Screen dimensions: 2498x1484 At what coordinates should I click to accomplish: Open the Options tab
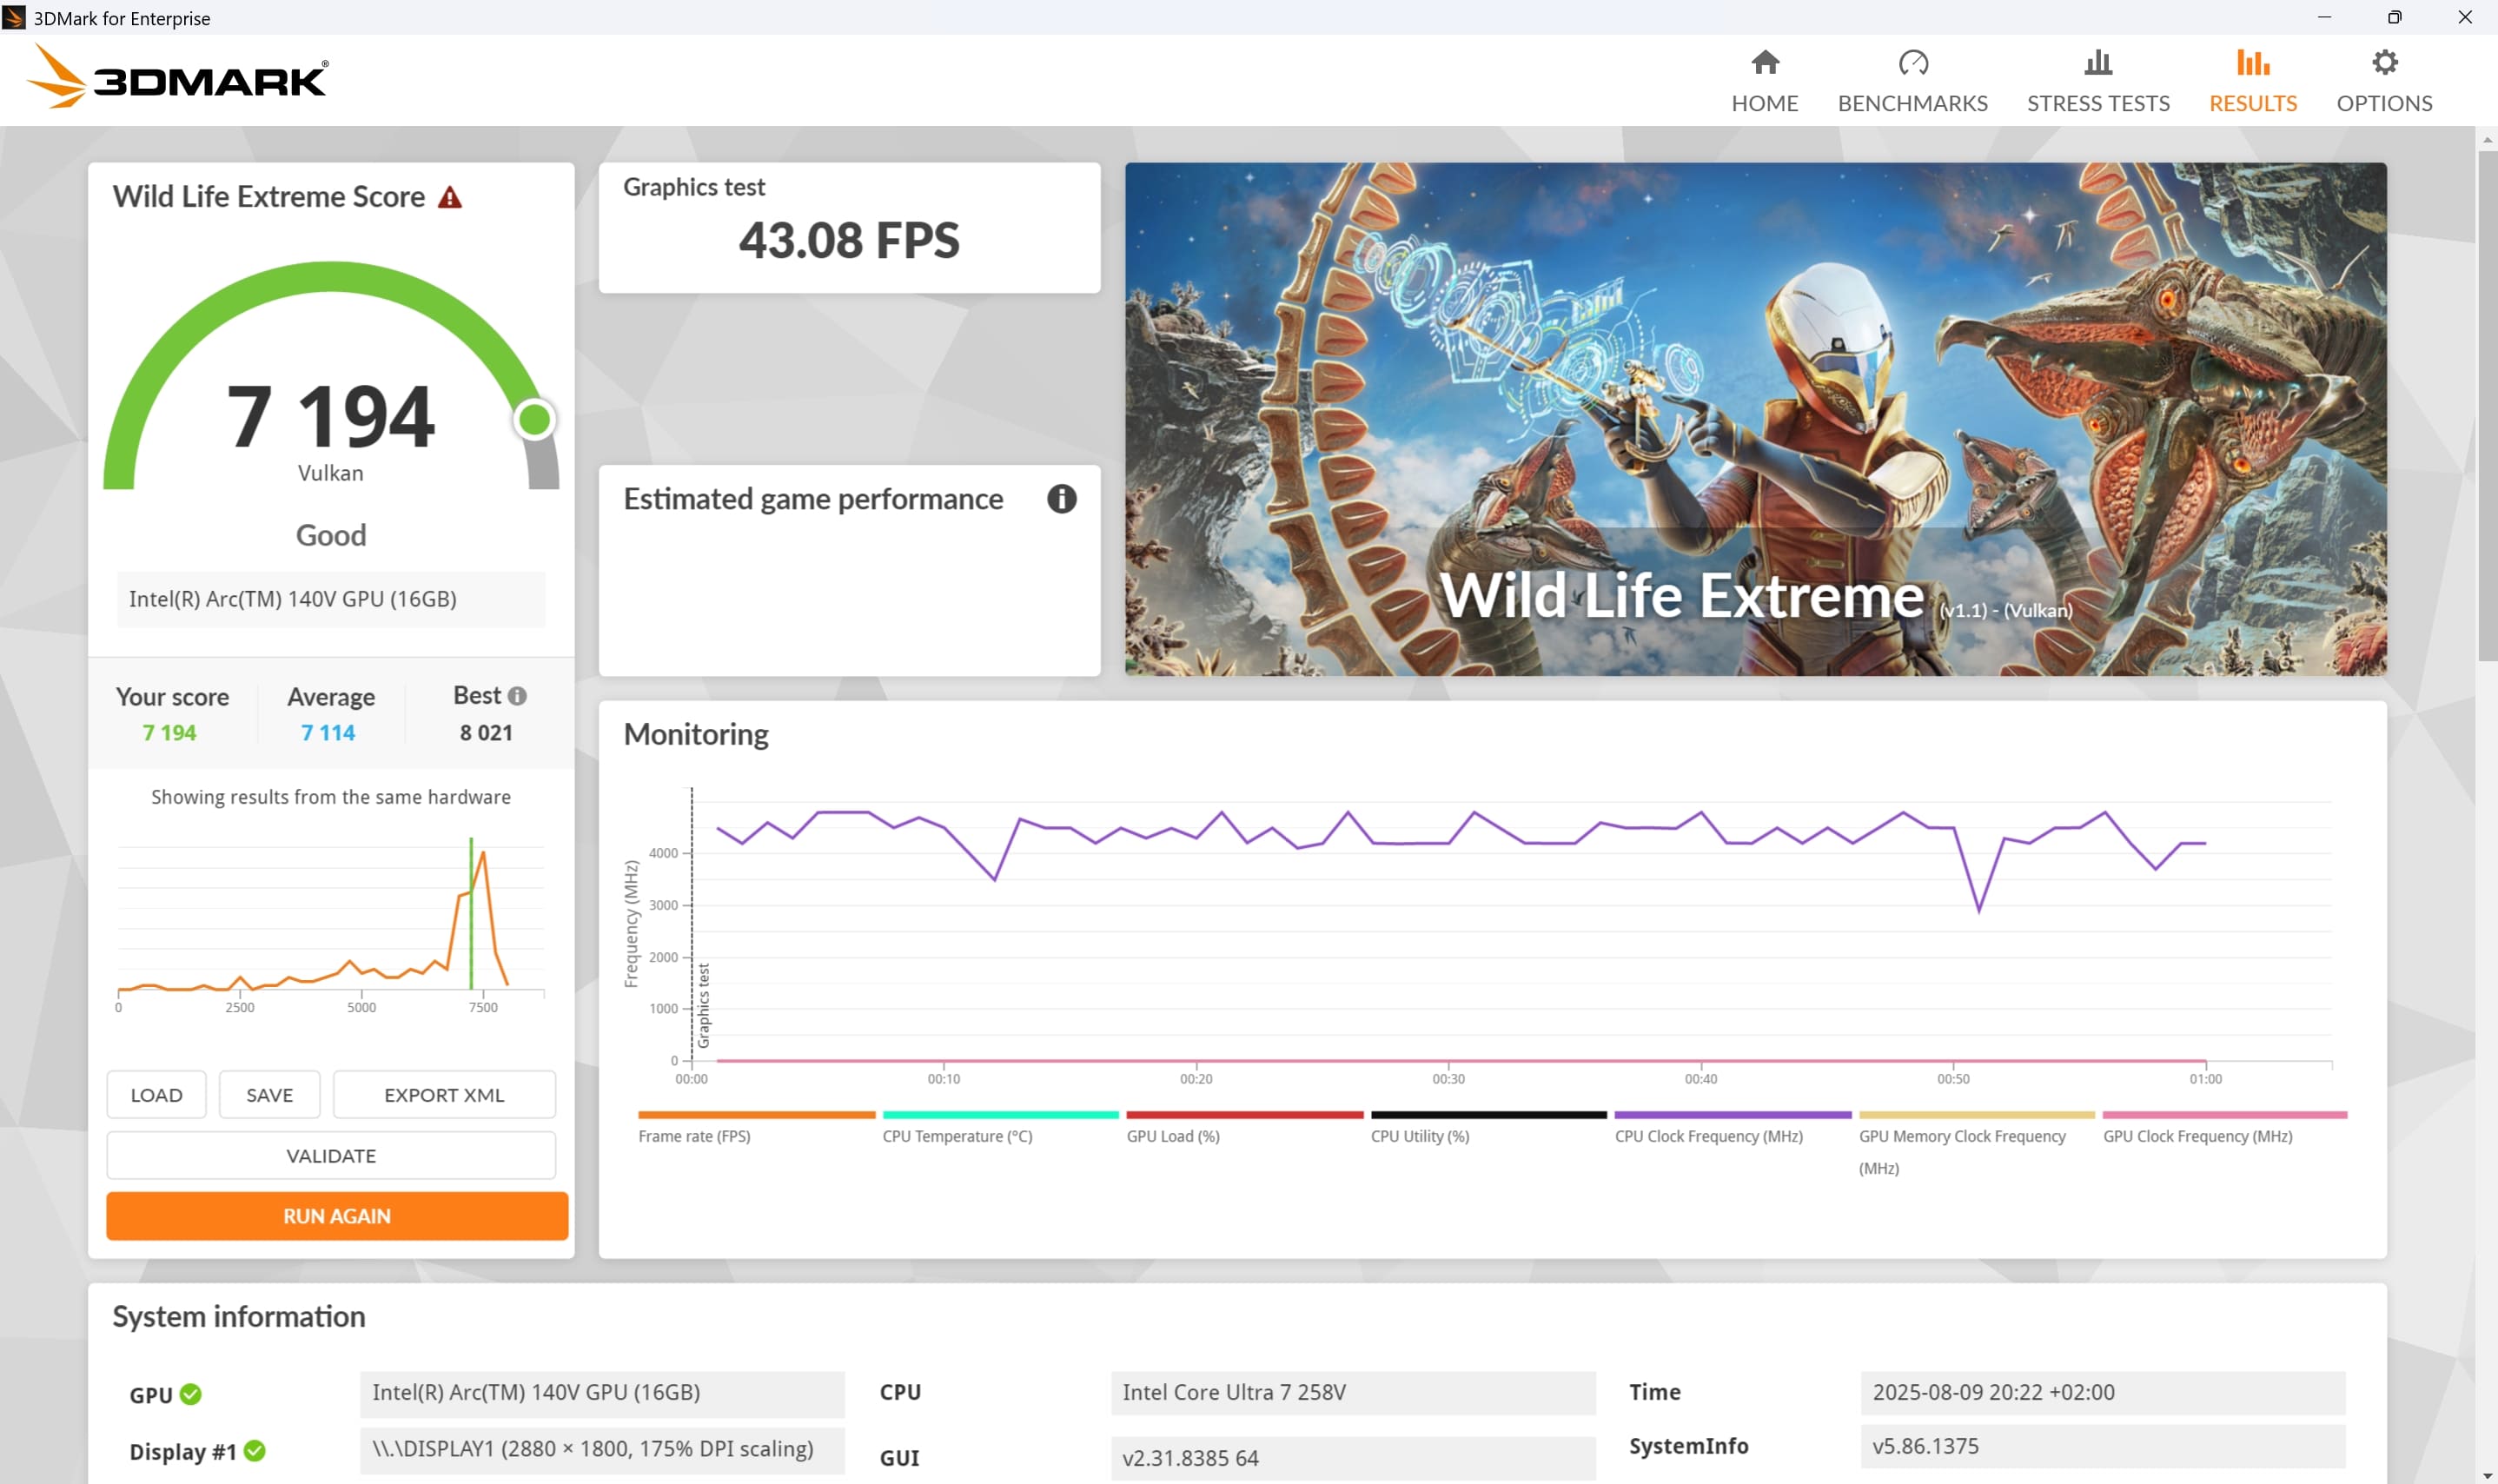[2384, 81]
